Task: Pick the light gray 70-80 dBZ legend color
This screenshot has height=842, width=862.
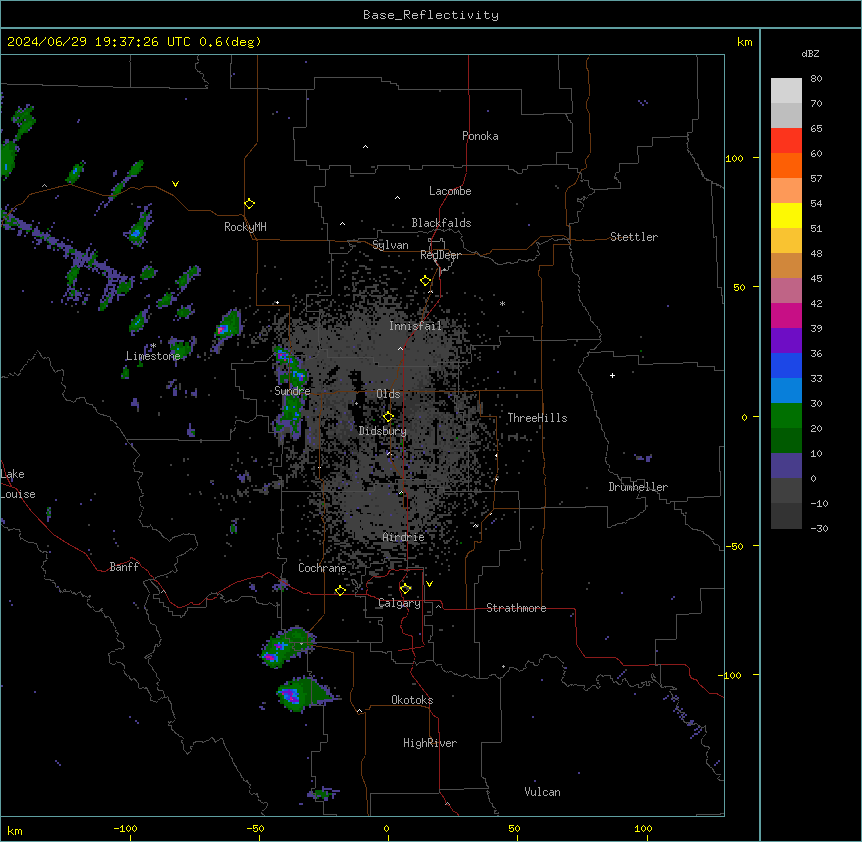Action: 786,90
